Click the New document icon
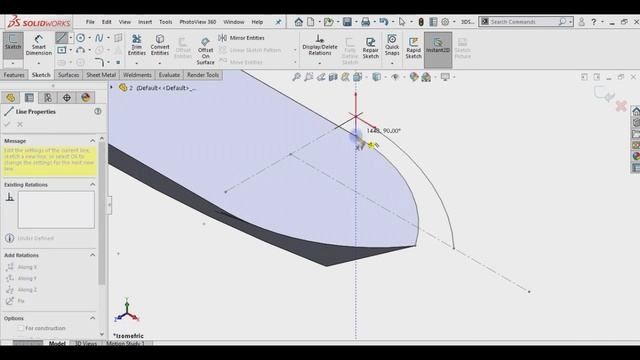640x360 pixels. (x=311, y=22)
